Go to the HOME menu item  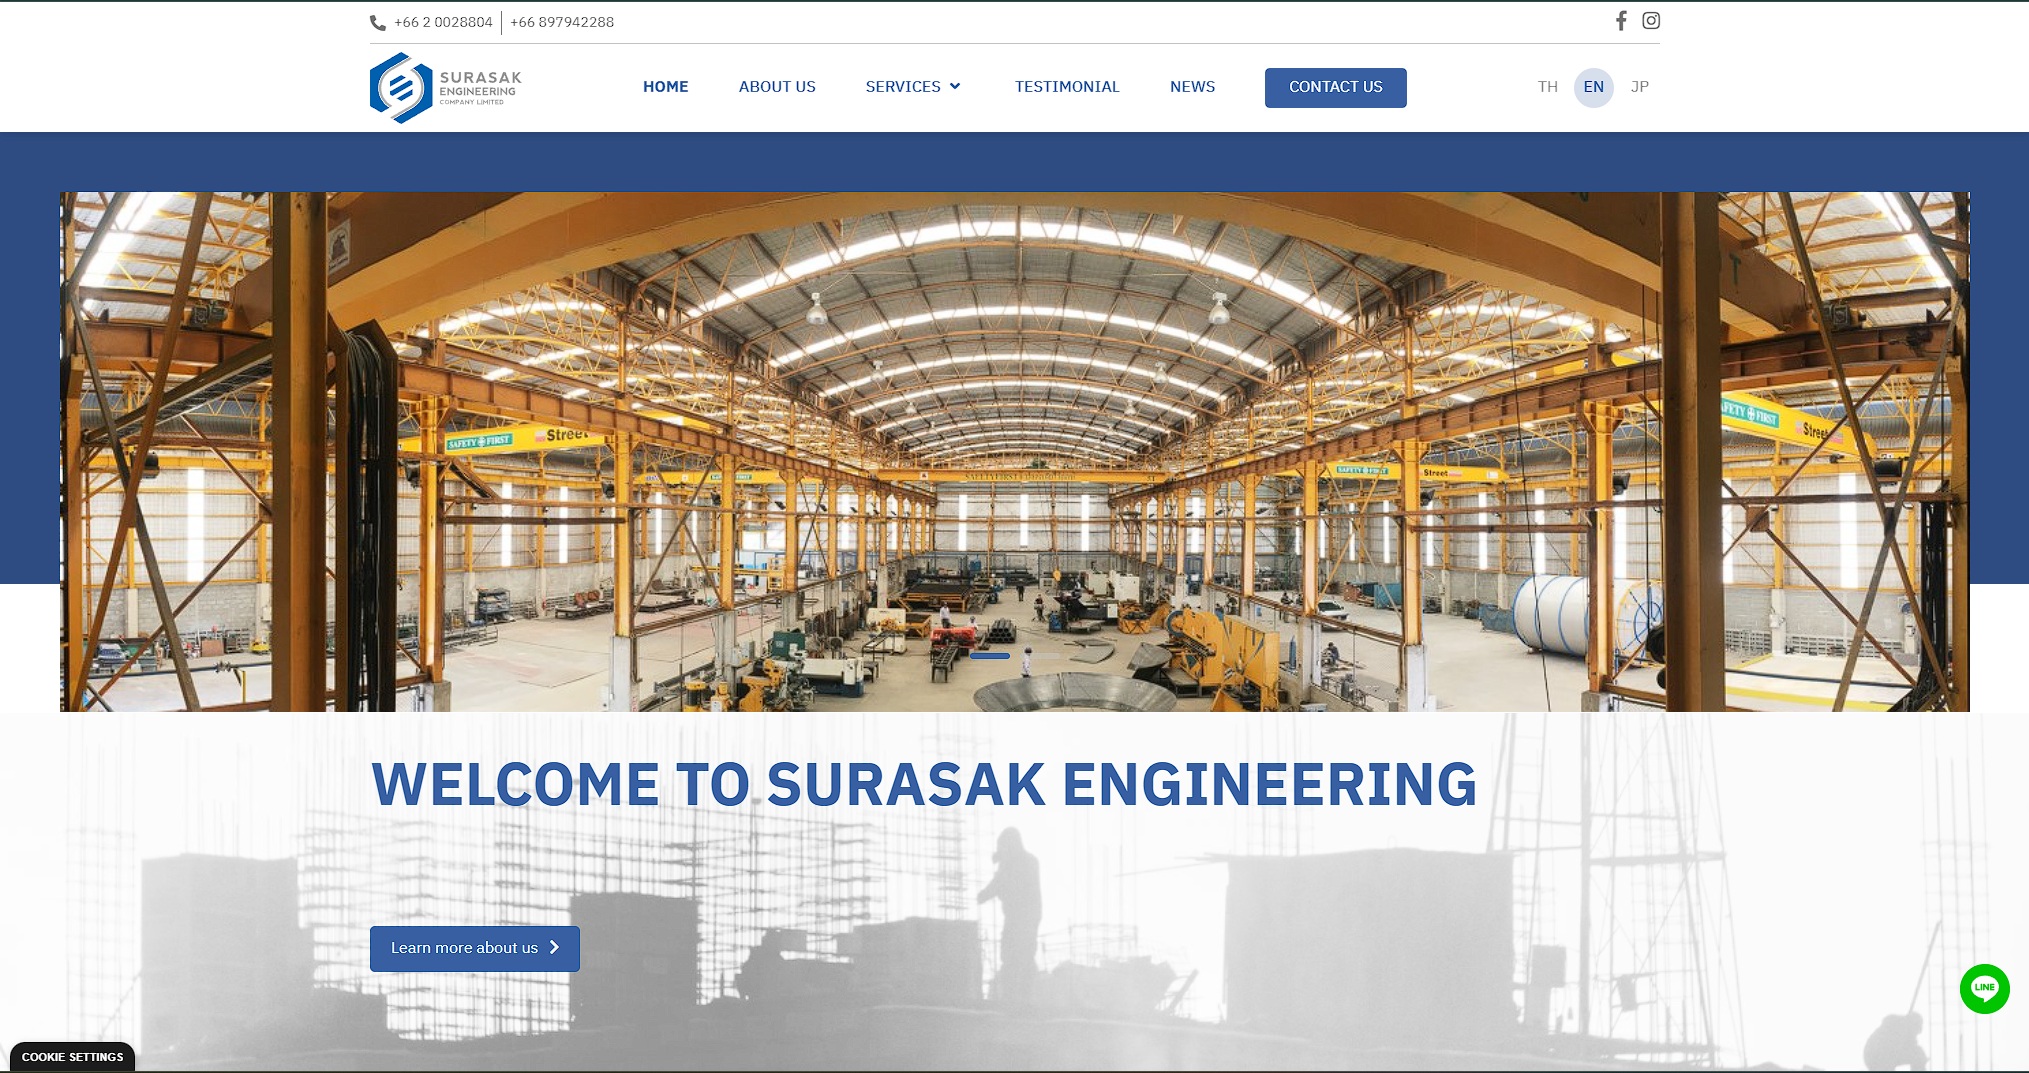(x=665, y=87)
